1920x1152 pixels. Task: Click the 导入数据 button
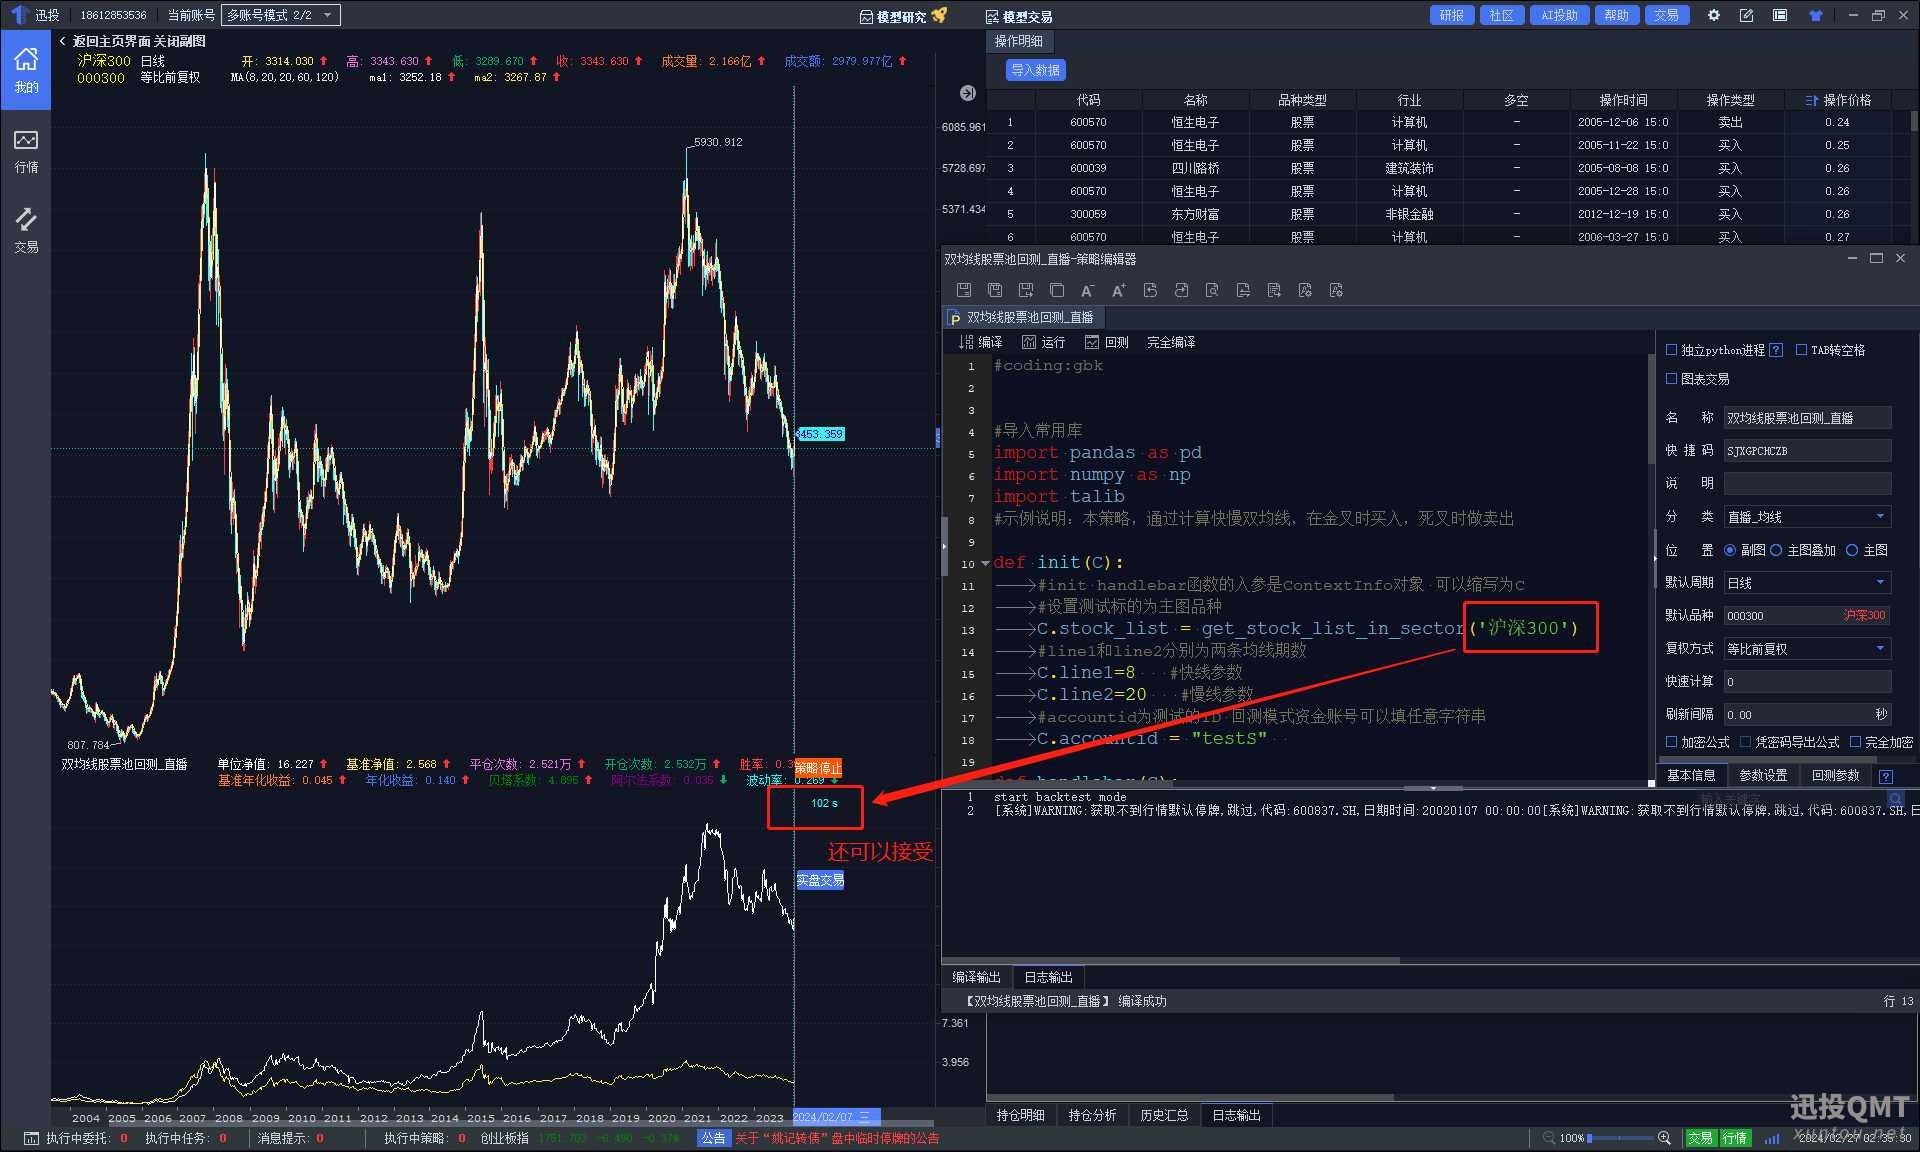coord(1035,70)
